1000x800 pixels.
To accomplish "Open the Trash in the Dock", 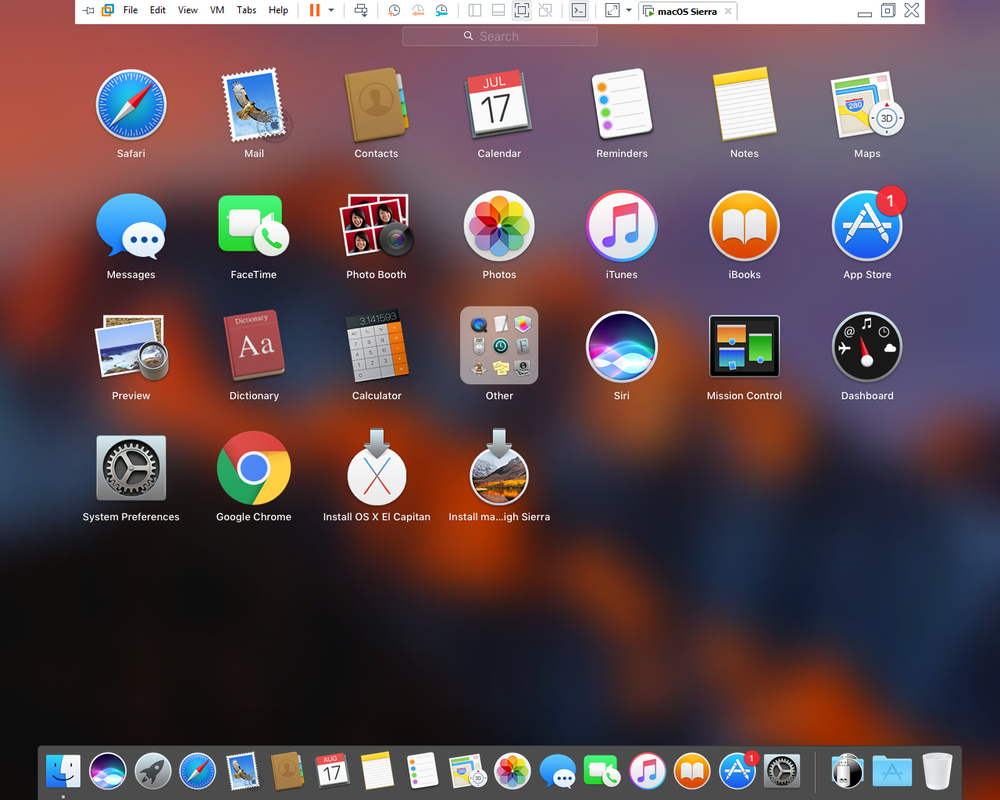I will (x=937, y=771).
